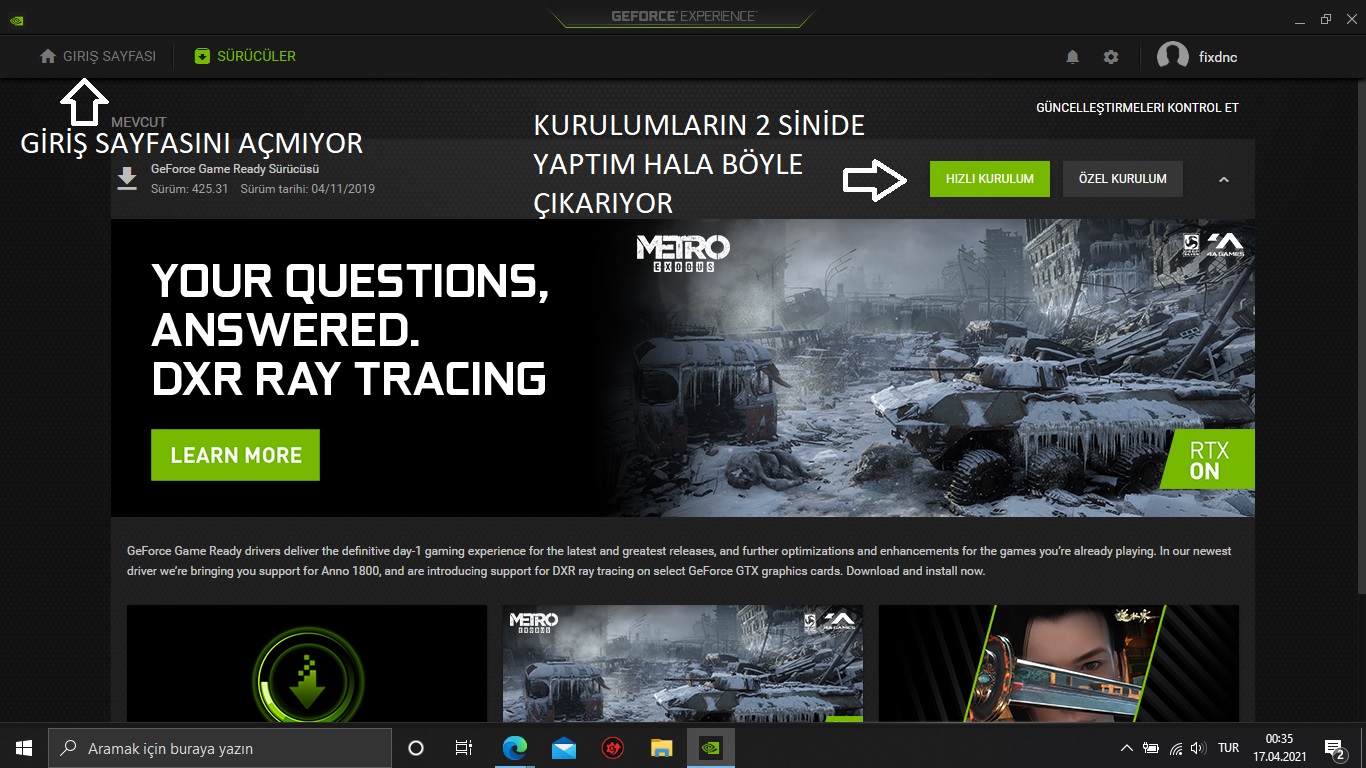
Task: Open Cortana circle on taskbar
Action: click(x=416, y=748)
